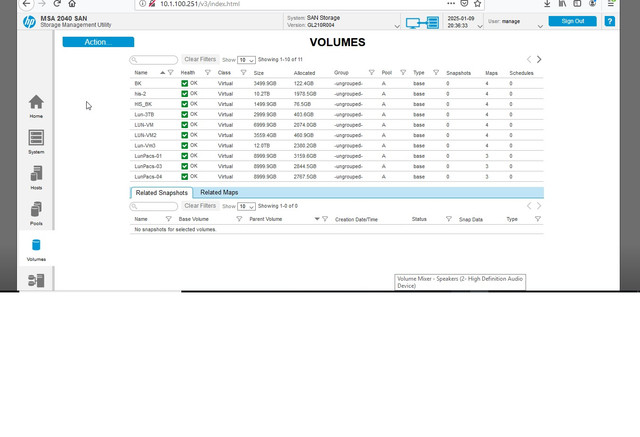This screenshot has width=640, height=437.
Task: Toggle the Parent Volume descending sort arrow
Action: (317, 219)
